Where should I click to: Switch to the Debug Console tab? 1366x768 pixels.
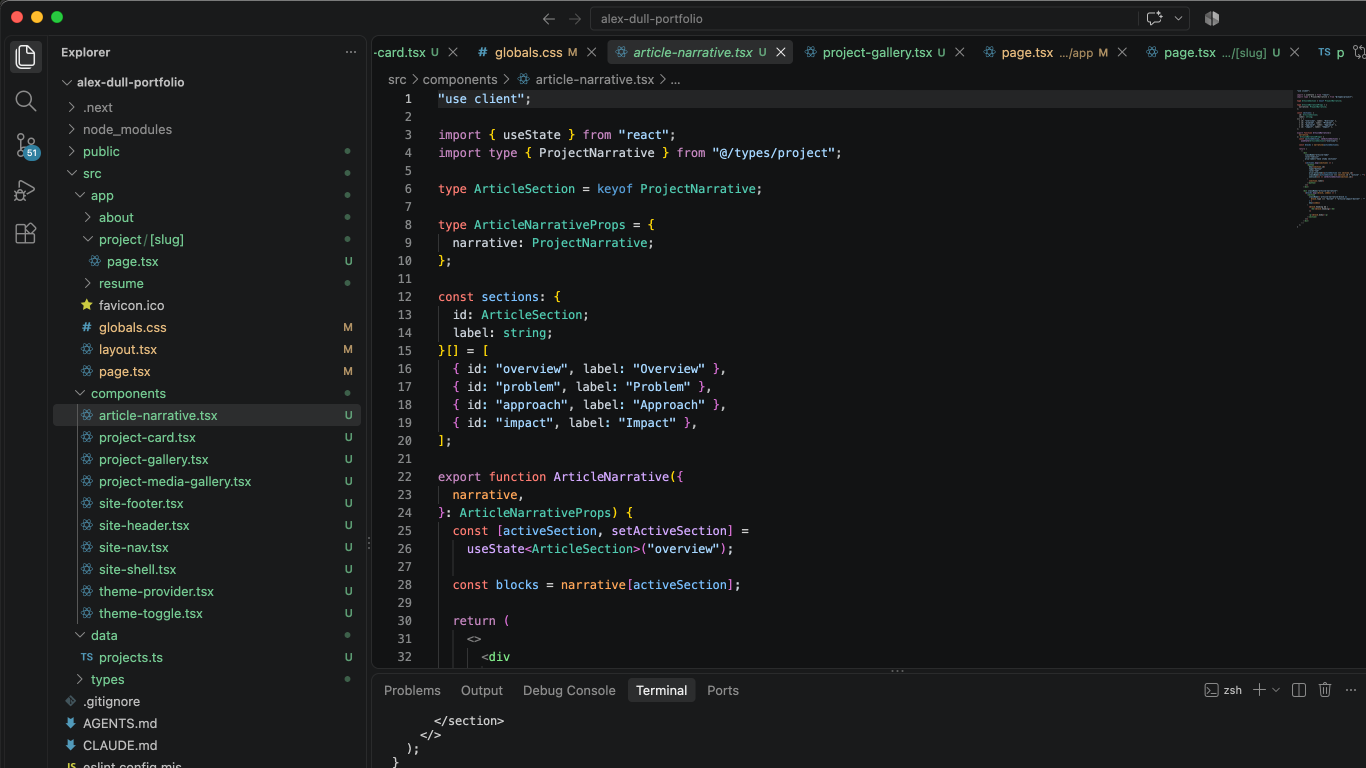[x=569, y=690]
